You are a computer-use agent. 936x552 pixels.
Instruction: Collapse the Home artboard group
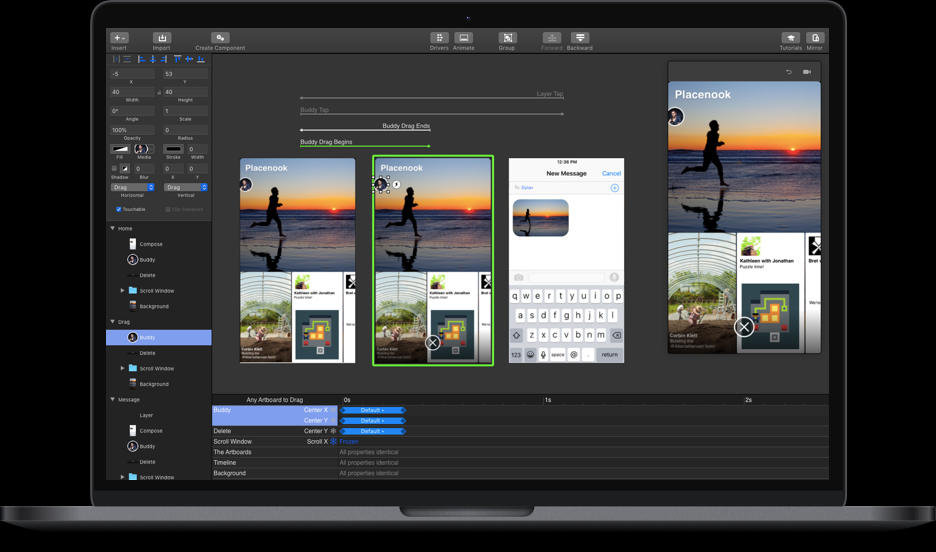pyautogui.click(x=112, y=228)
